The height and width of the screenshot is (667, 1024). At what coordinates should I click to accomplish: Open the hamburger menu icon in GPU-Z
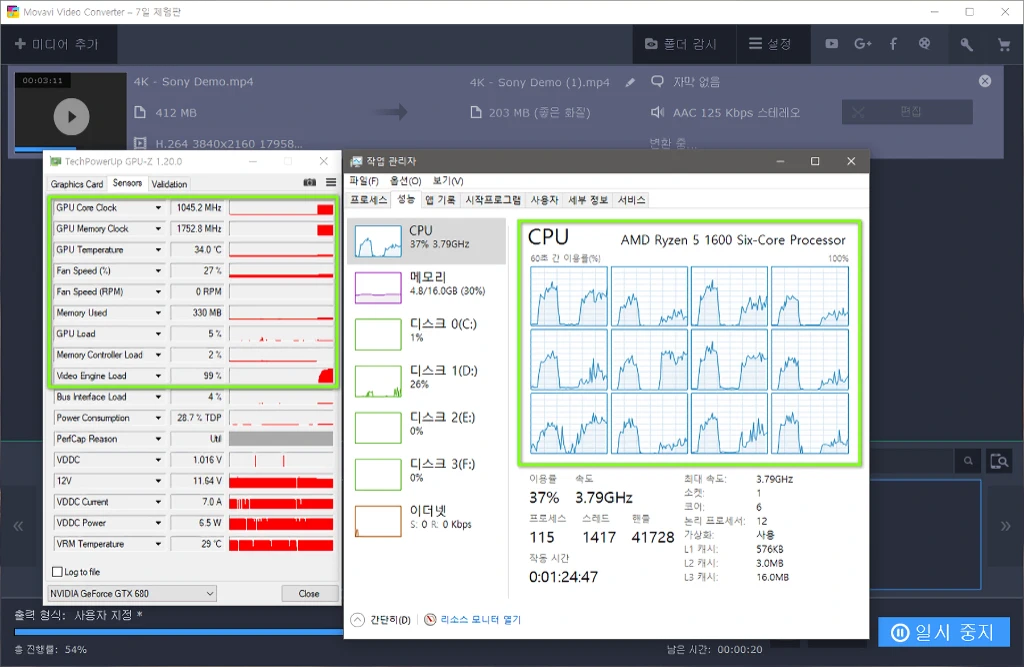(x=331, y=182)
